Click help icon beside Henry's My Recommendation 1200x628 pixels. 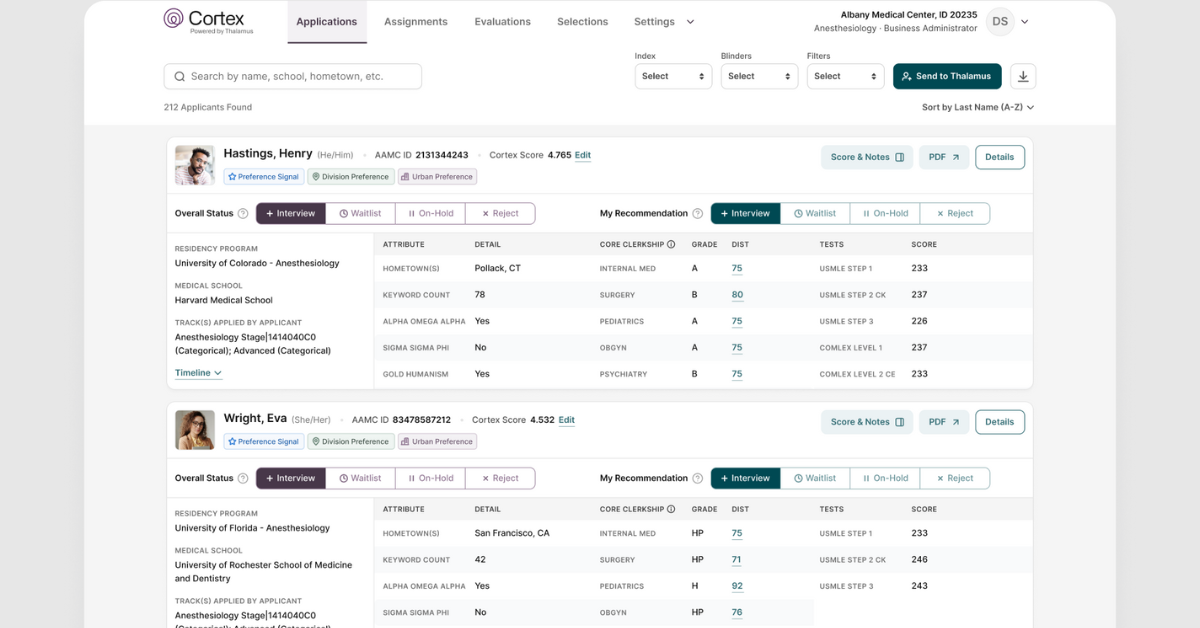(x=697, y=213)
